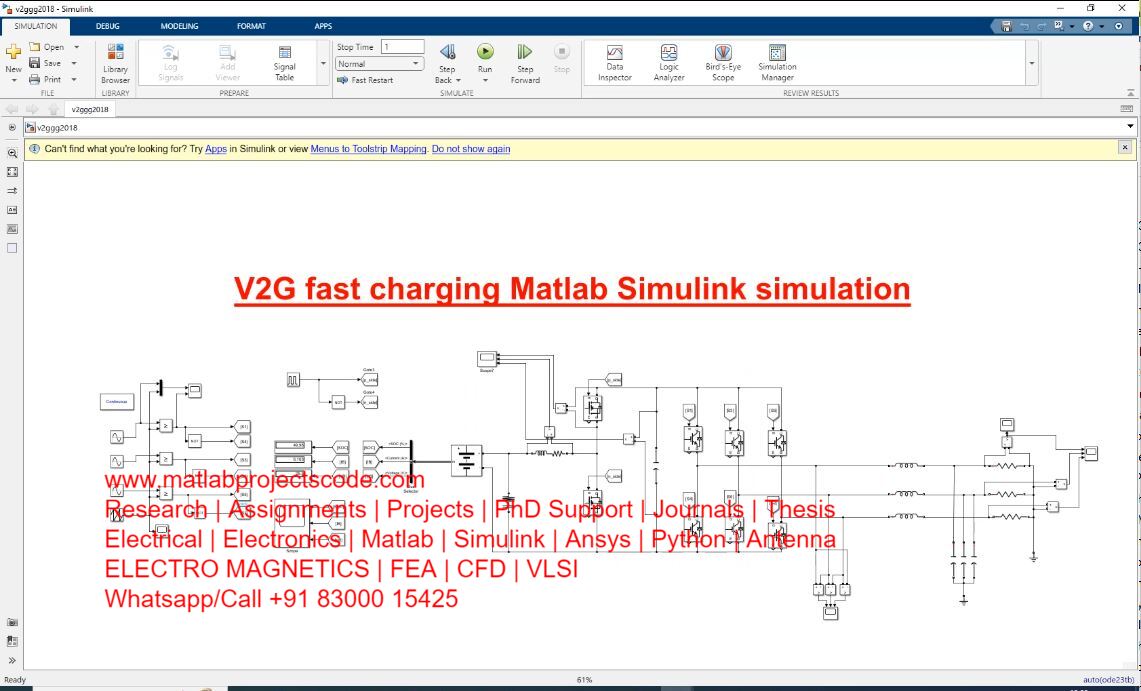Viewport: 1141px width, 691px height.
Task: Expand the Prepare gallery dropdown
Action: (323, 63)
